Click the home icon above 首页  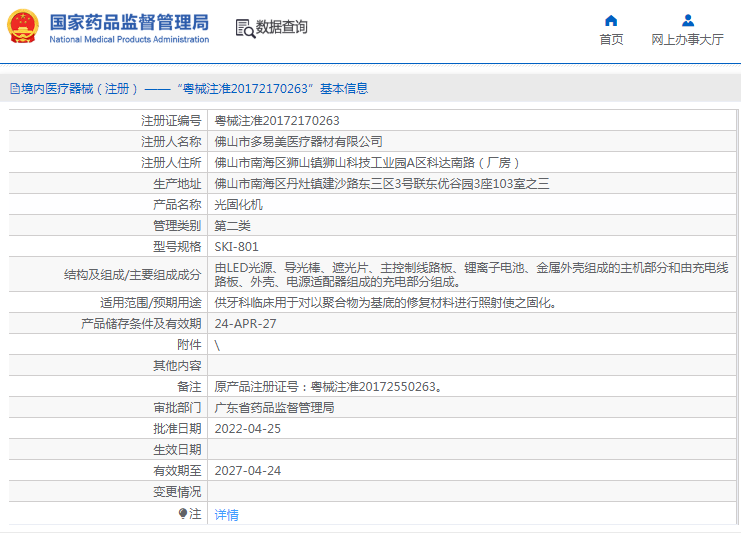point(611,20)
